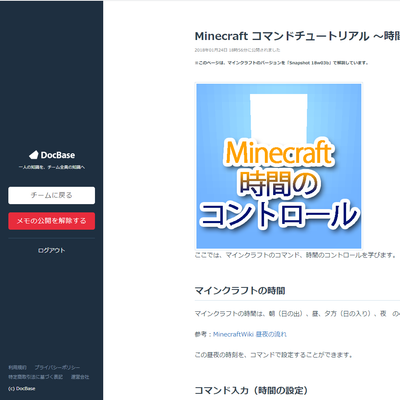Open the プライバシーポリシー footer link
Image resolution: width=400 pixels, height=400 pixels.
tap(57, 367)
